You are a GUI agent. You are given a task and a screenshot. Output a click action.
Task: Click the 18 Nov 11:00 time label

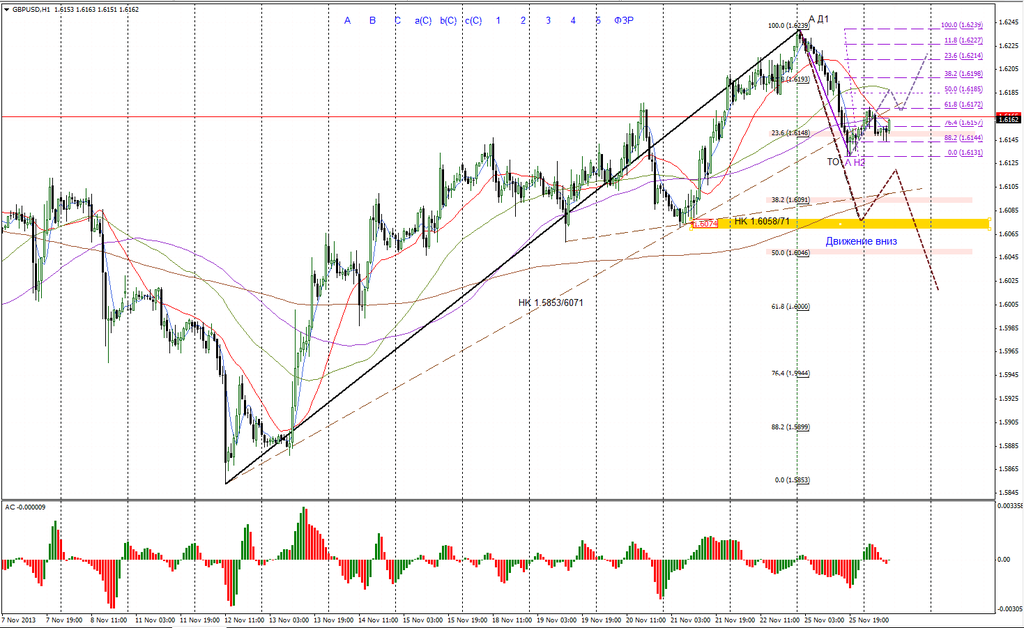tap(511, 619)
